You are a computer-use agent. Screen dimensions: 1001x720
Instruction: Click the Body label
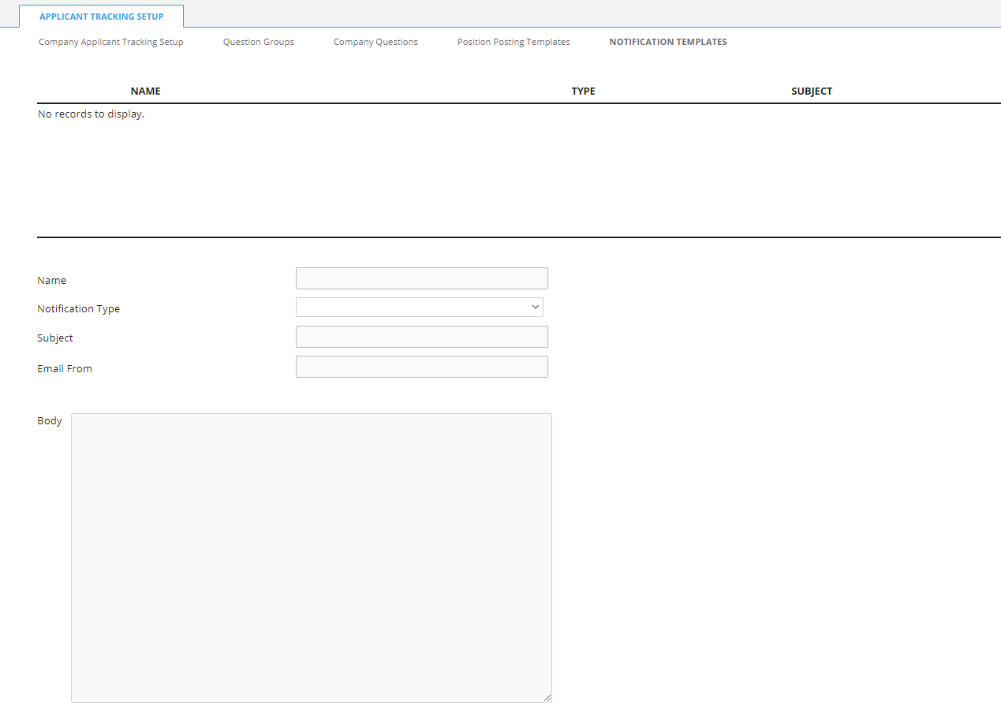49,421
